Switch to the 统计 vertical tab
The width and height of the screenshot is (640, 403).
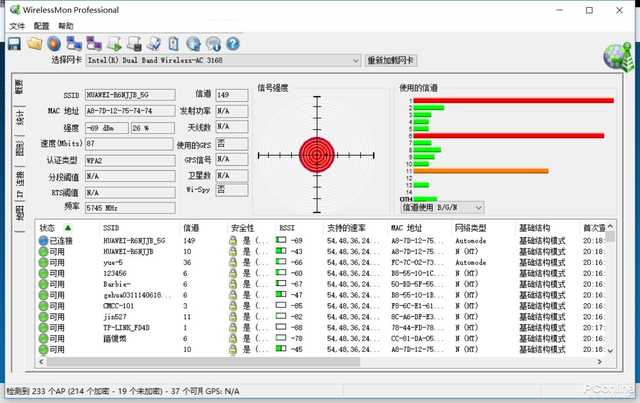pos(20,118)
